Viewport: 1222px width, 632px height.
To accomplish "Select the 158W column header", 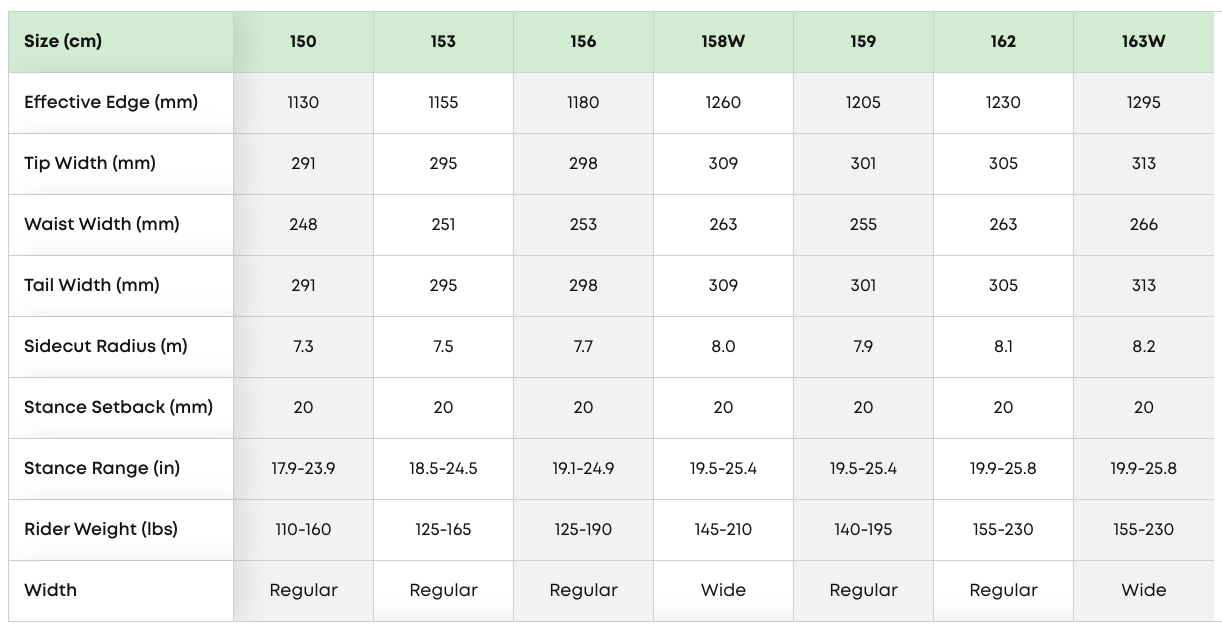I will [723, 41].
